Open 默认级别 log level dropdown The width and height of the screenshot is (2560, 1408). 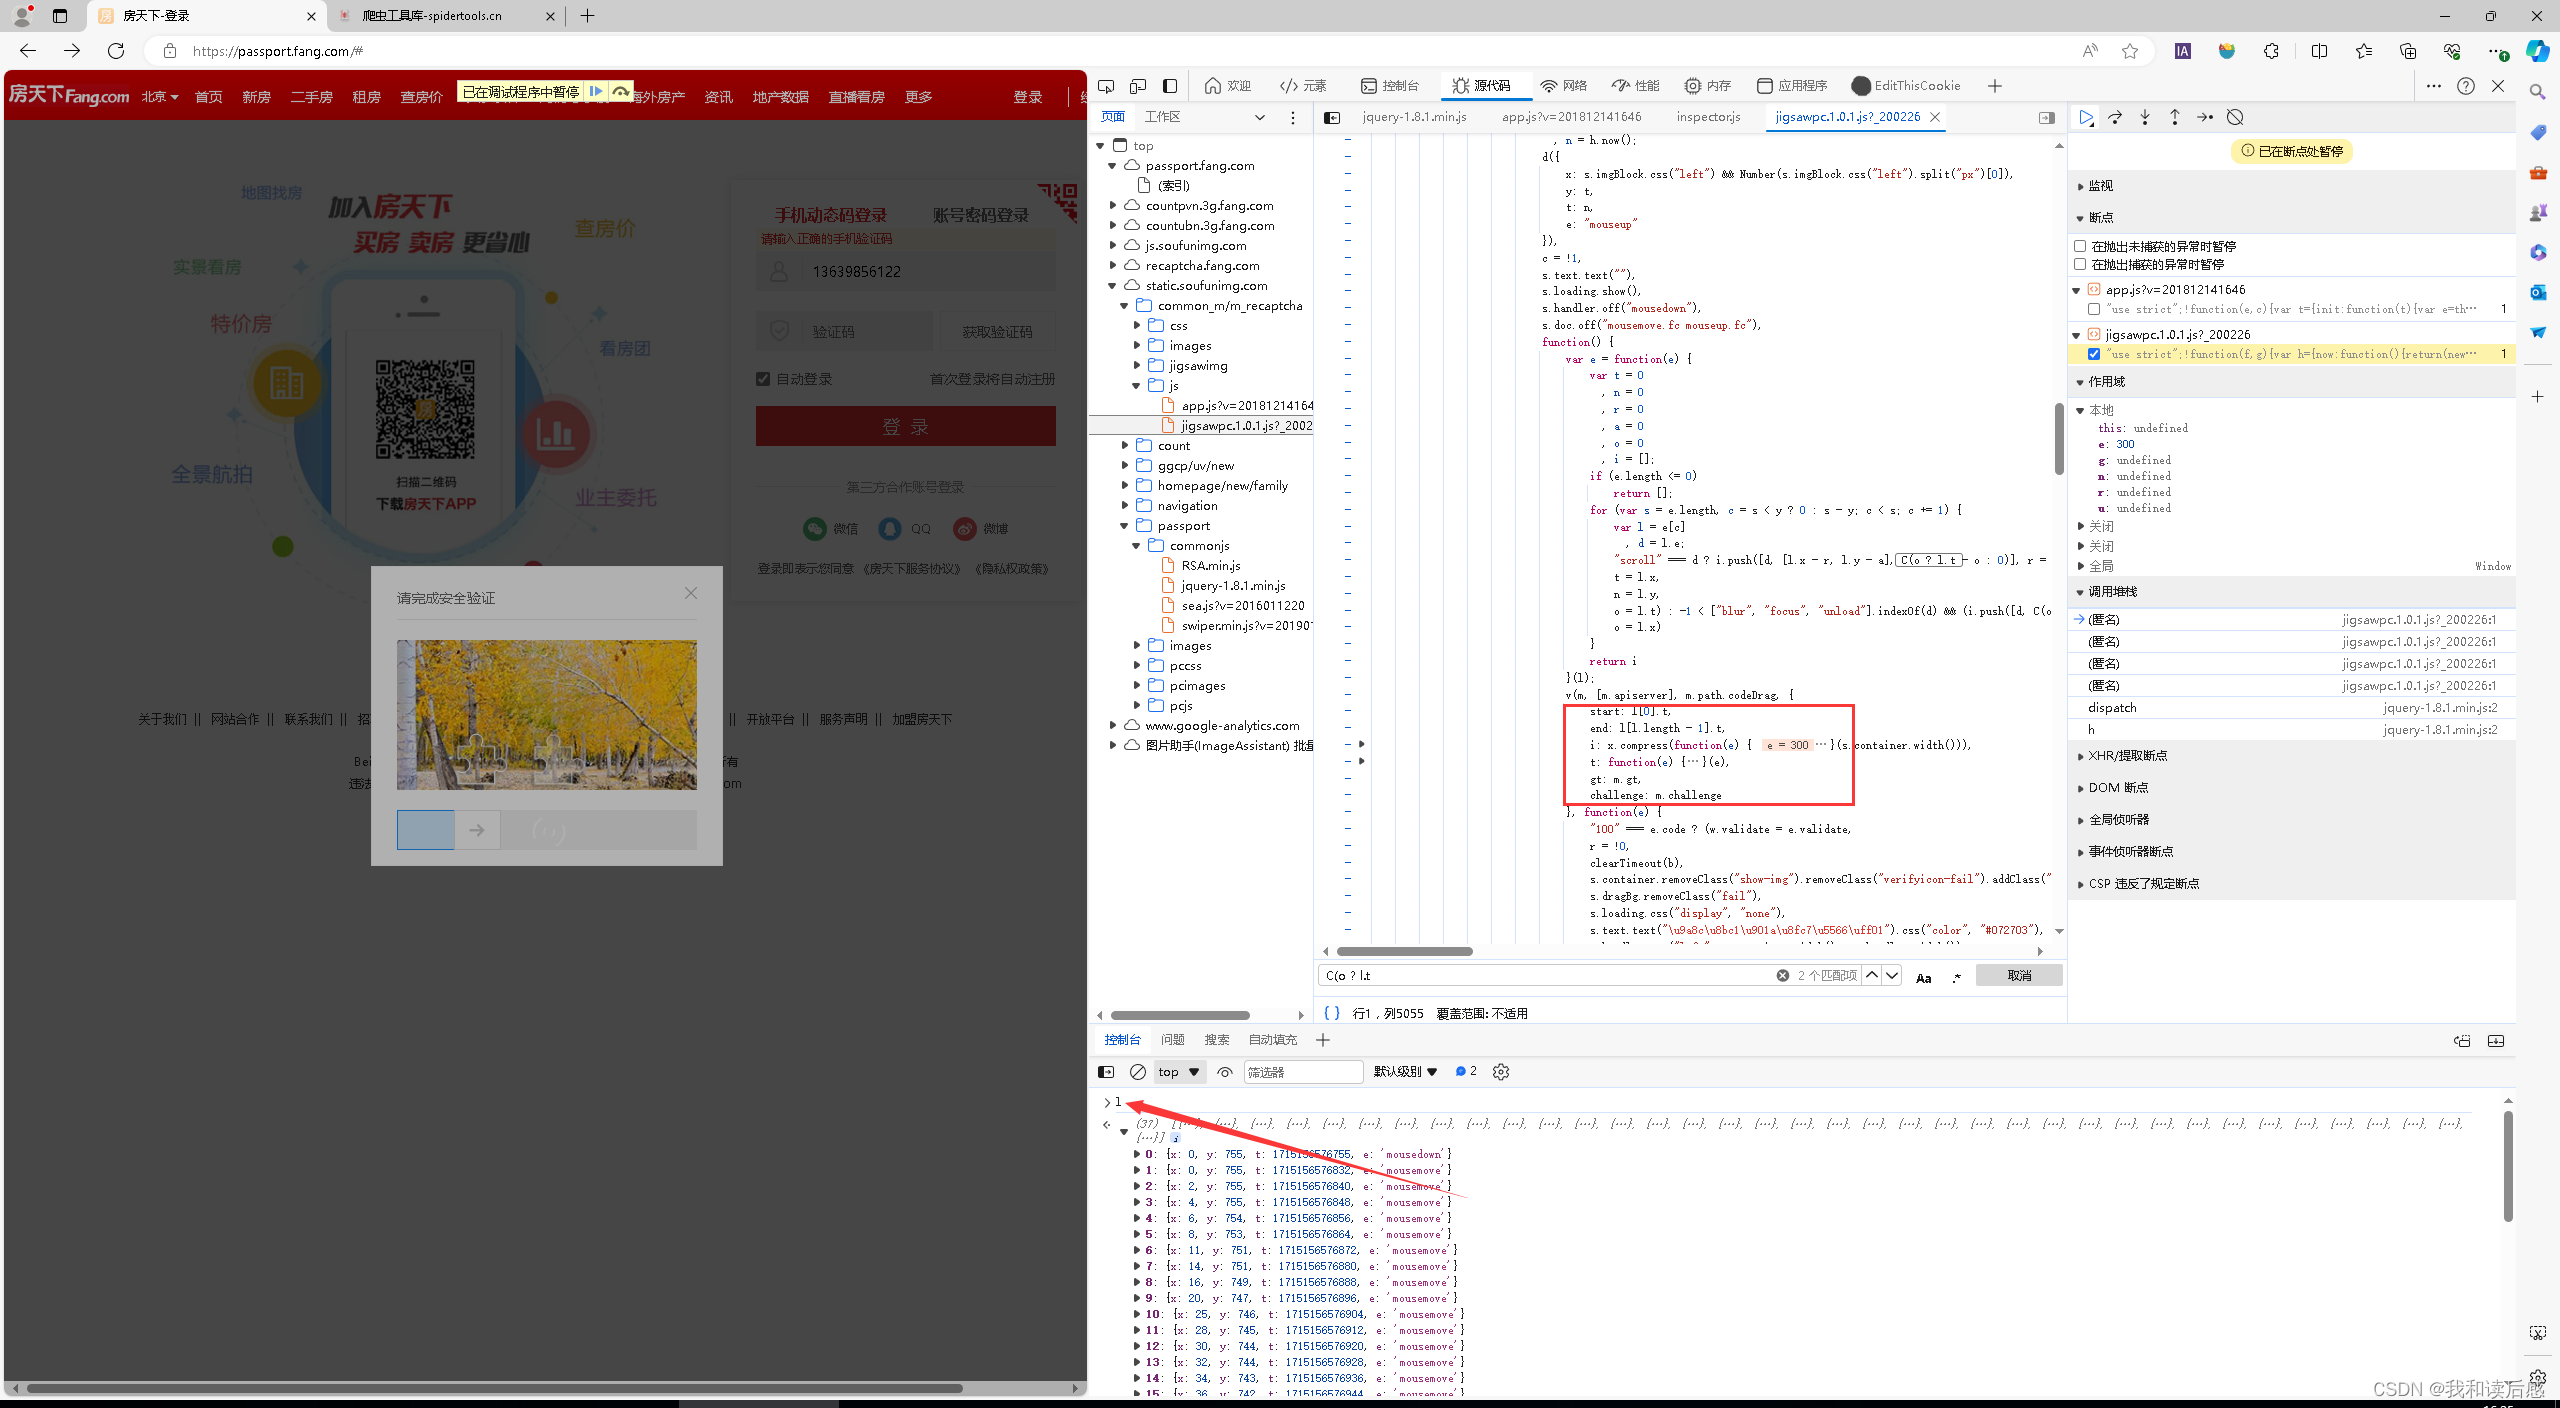pos(1405,1072)
